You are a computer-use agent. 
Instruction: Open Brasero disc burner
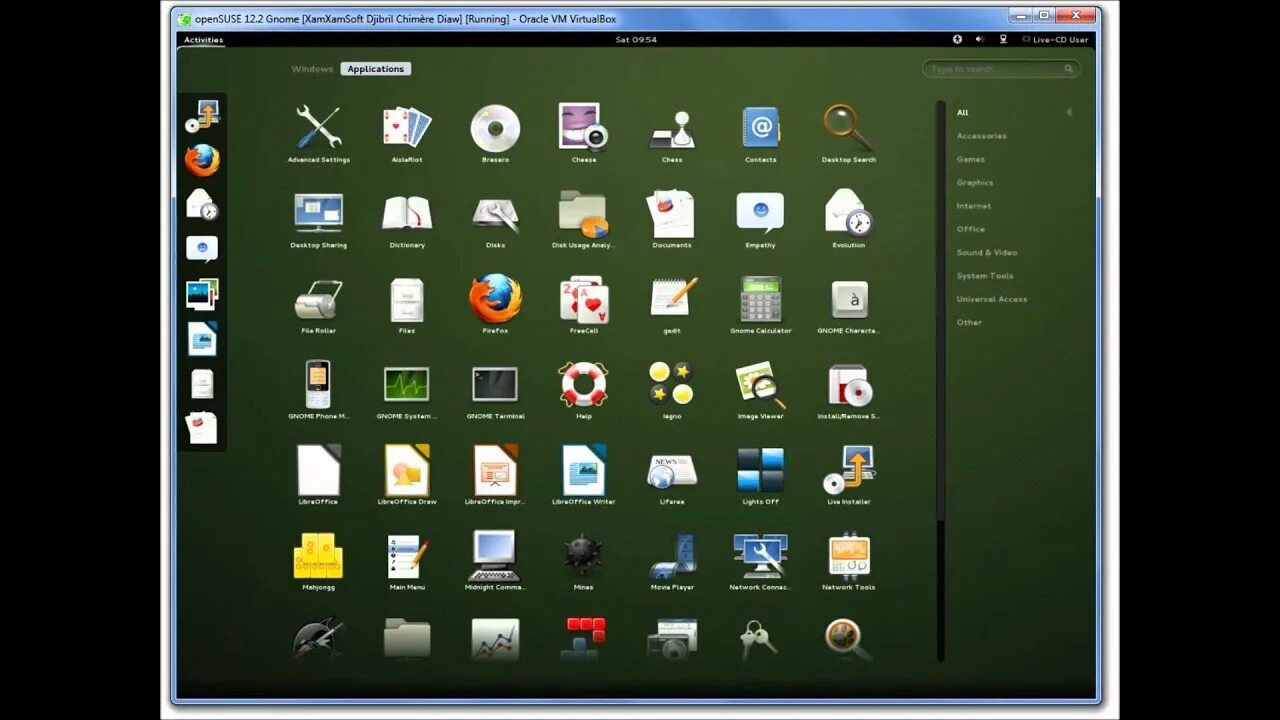pyautogui.click(x=495, y=133)
